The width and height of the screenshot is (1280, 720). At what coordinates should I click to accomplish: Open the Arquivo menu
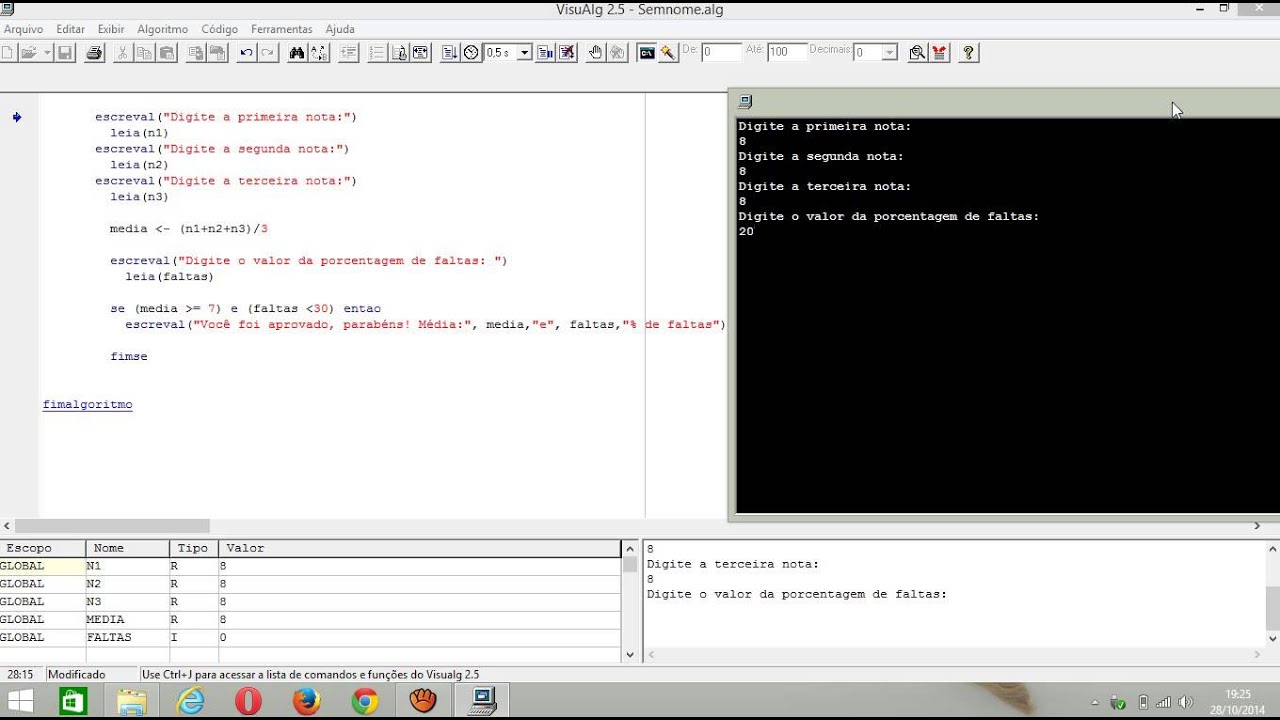coord(23,29)
